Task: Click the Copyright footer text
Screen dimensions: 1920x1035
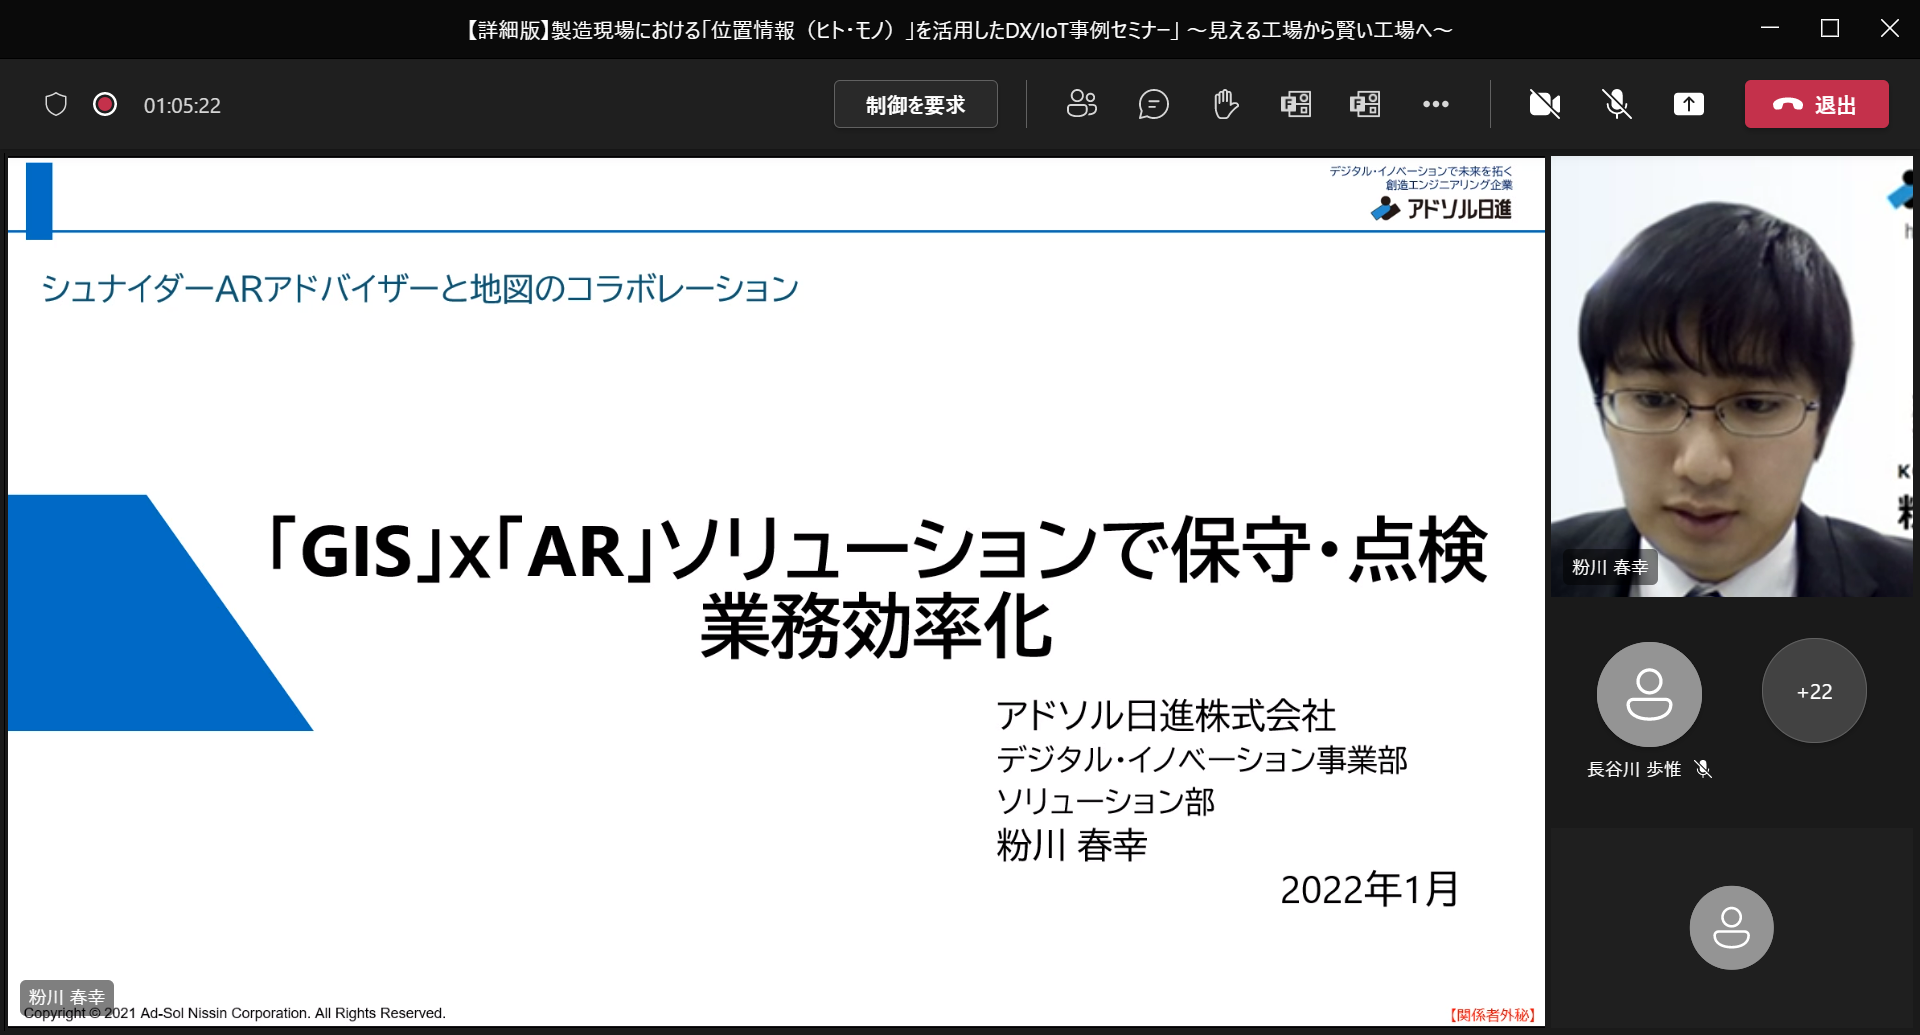Action: [235, 1013]
